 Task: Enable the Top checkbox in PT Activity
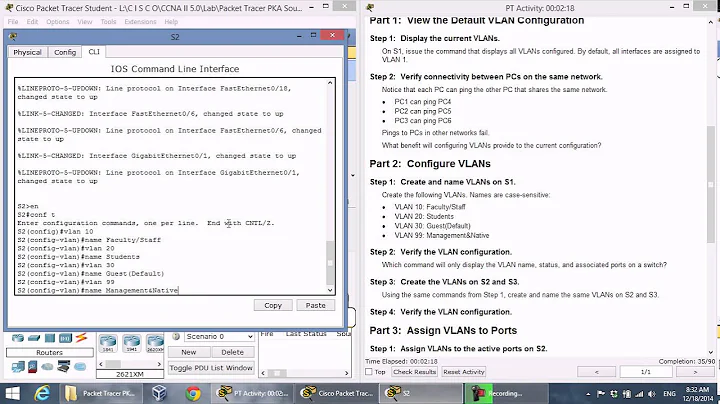coord(369,372)
